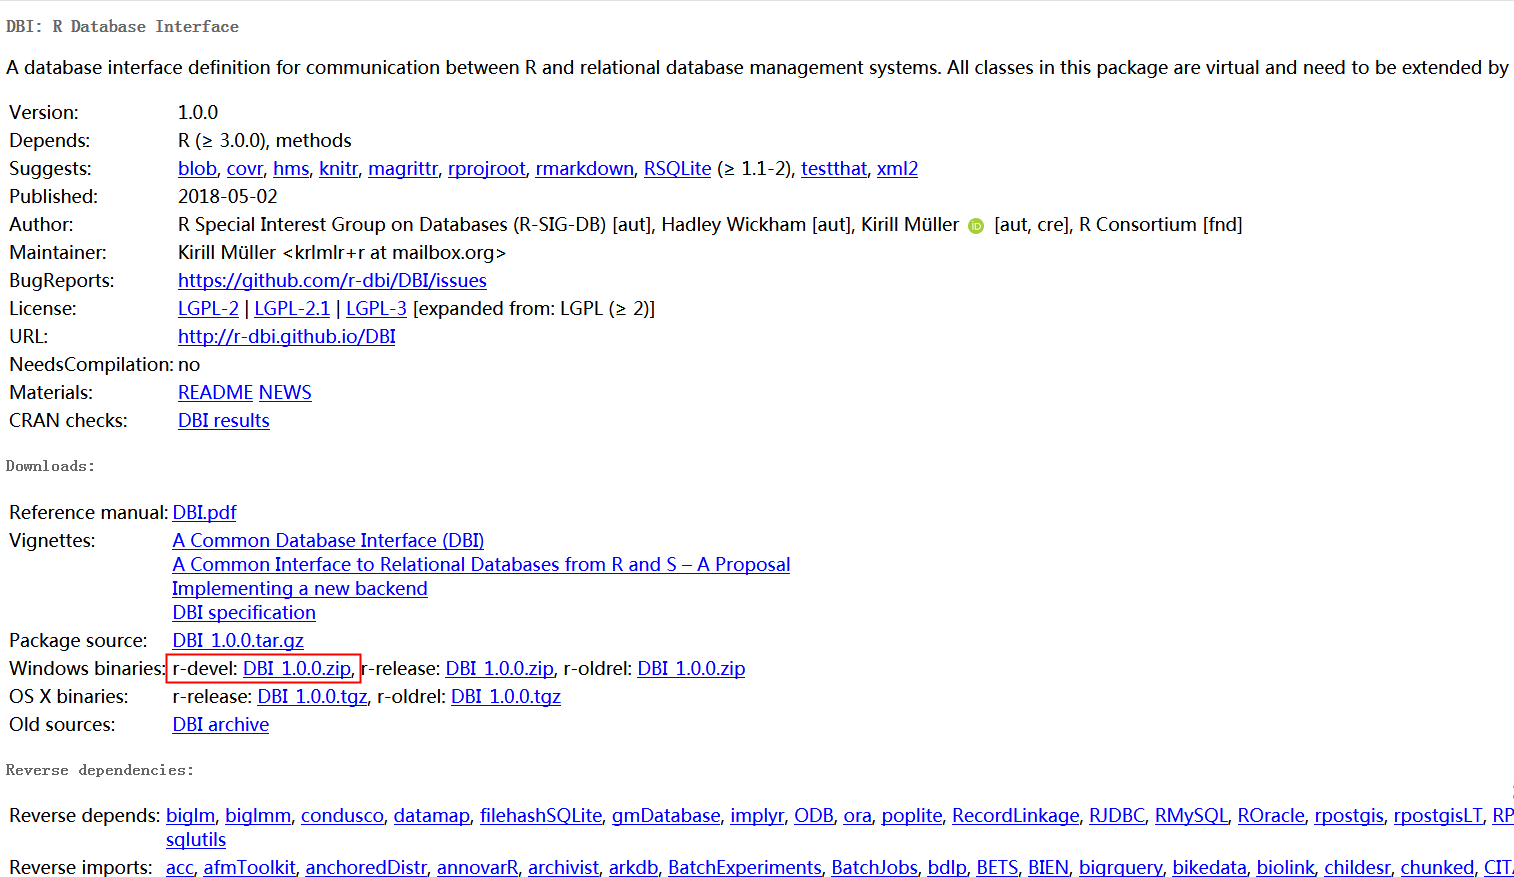Open the RecordLinkage package link

[x=1015, y=816]
